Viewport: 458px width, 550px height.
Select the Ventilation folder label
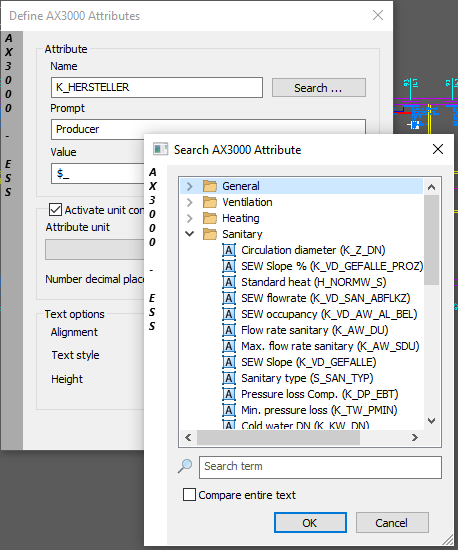[x=247, y=202]
